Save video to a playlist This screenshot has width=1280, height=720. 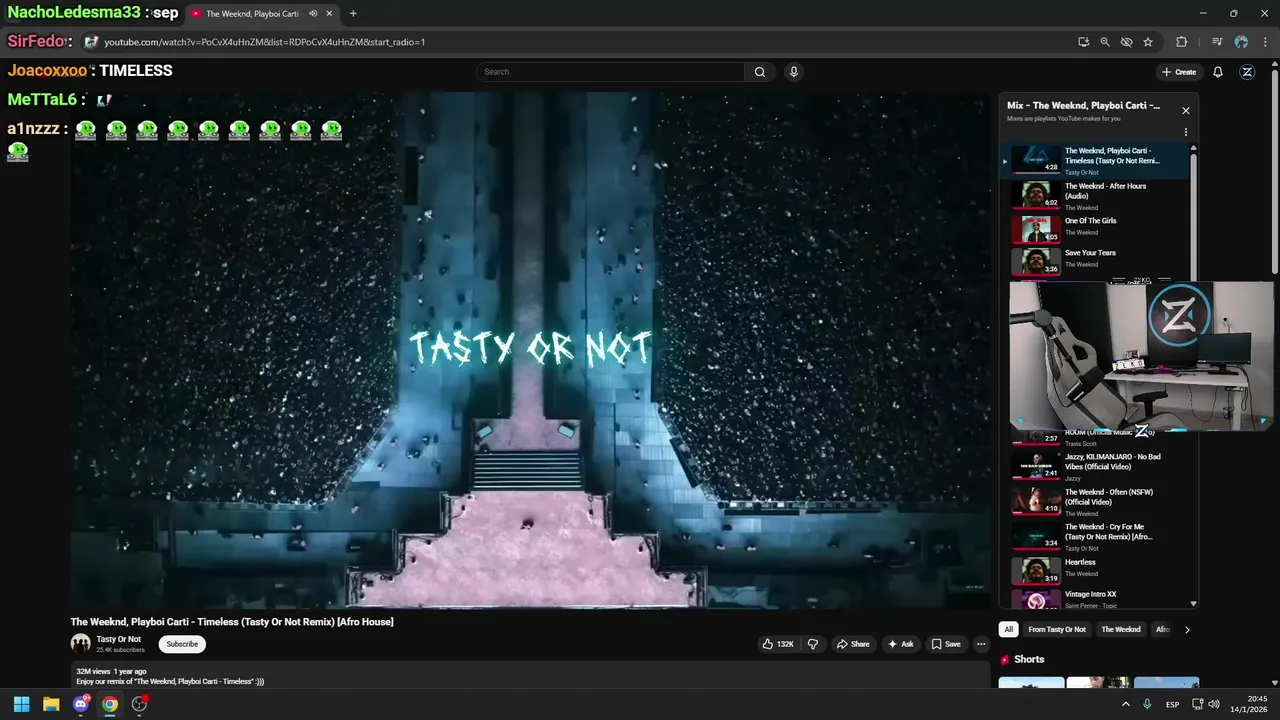click(x=945, y=644)
